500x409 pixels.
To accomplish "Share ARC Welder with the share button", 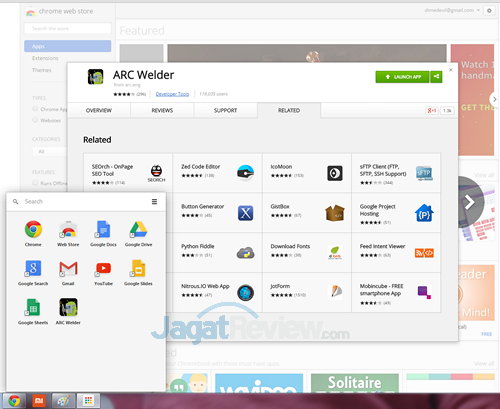I will tap(436, 77).
